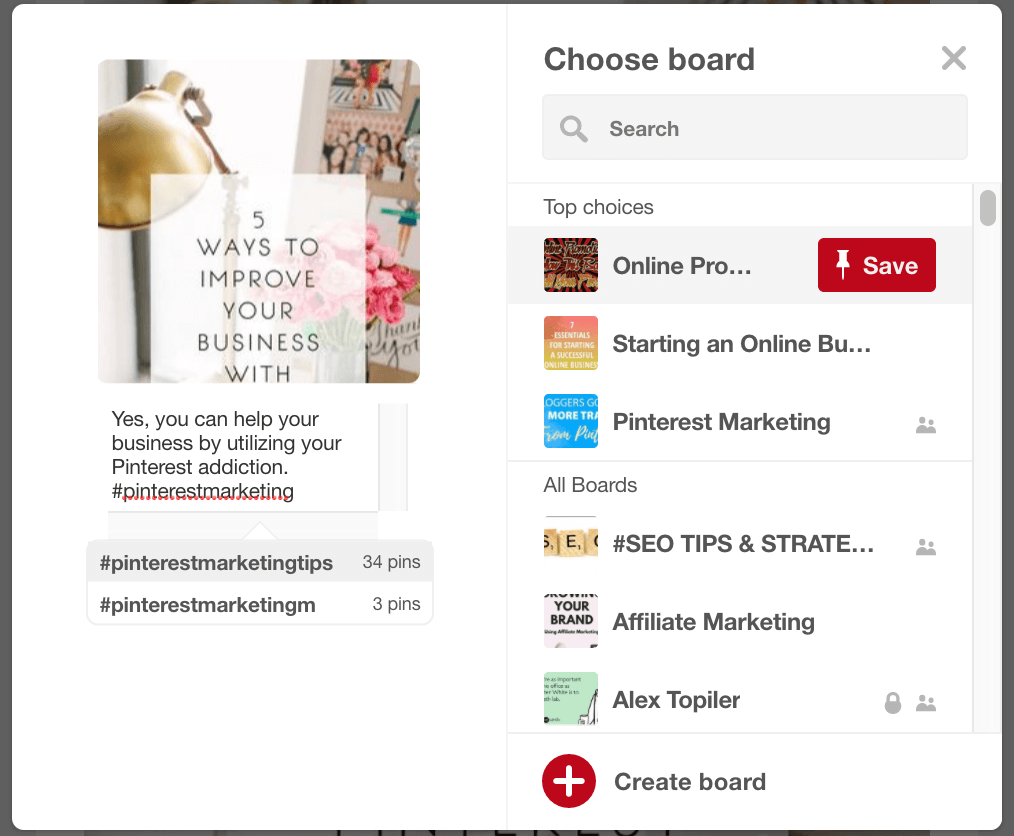
Task: Click the red plus Create board icon
Action: [x=569, y=781]
